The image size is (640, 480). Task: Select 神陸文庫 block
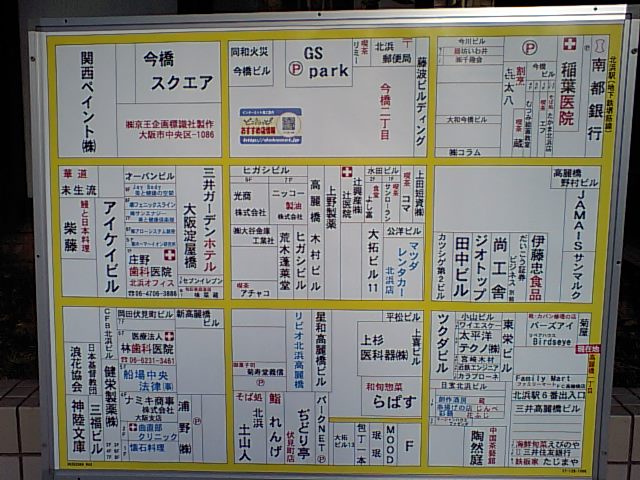[78, 425]
